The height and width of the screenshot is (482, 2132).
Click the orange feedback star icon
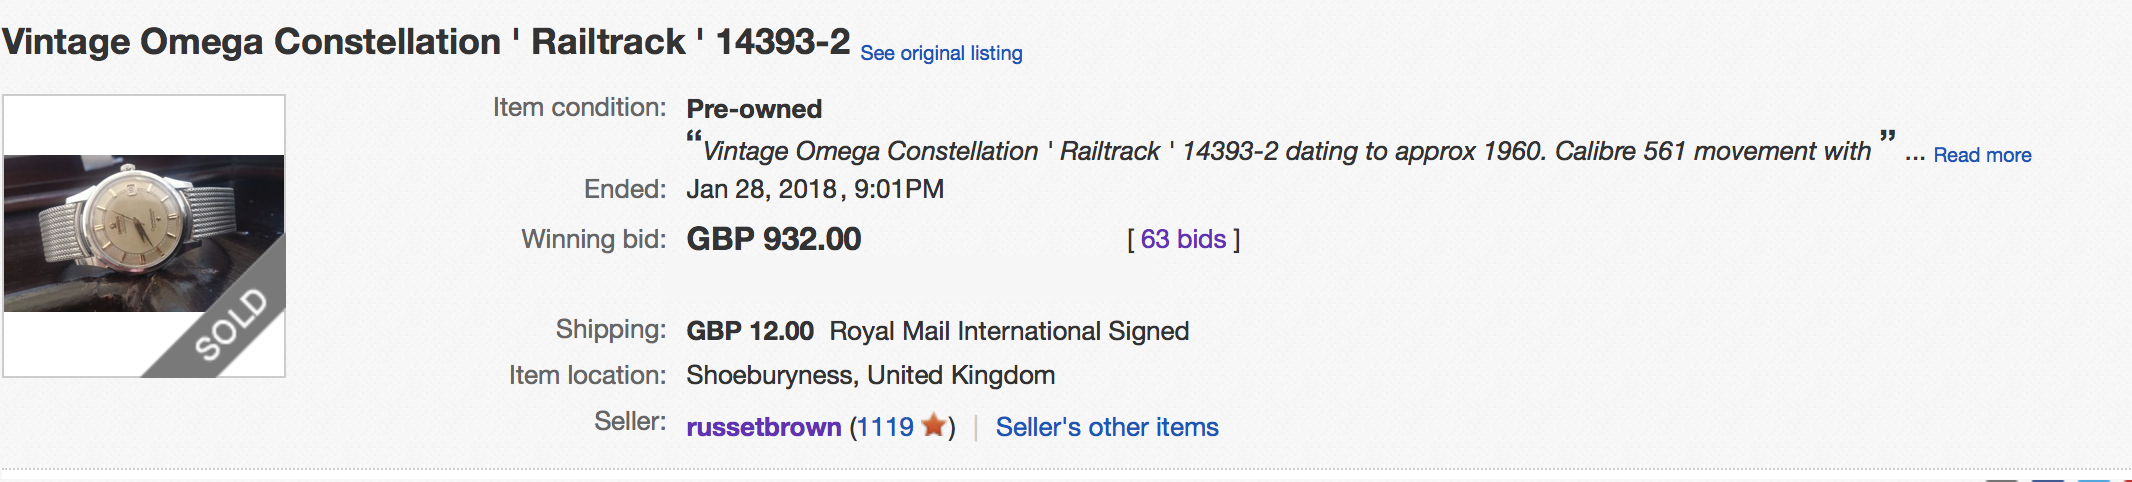pyautogui.click(x=934, y=426)
